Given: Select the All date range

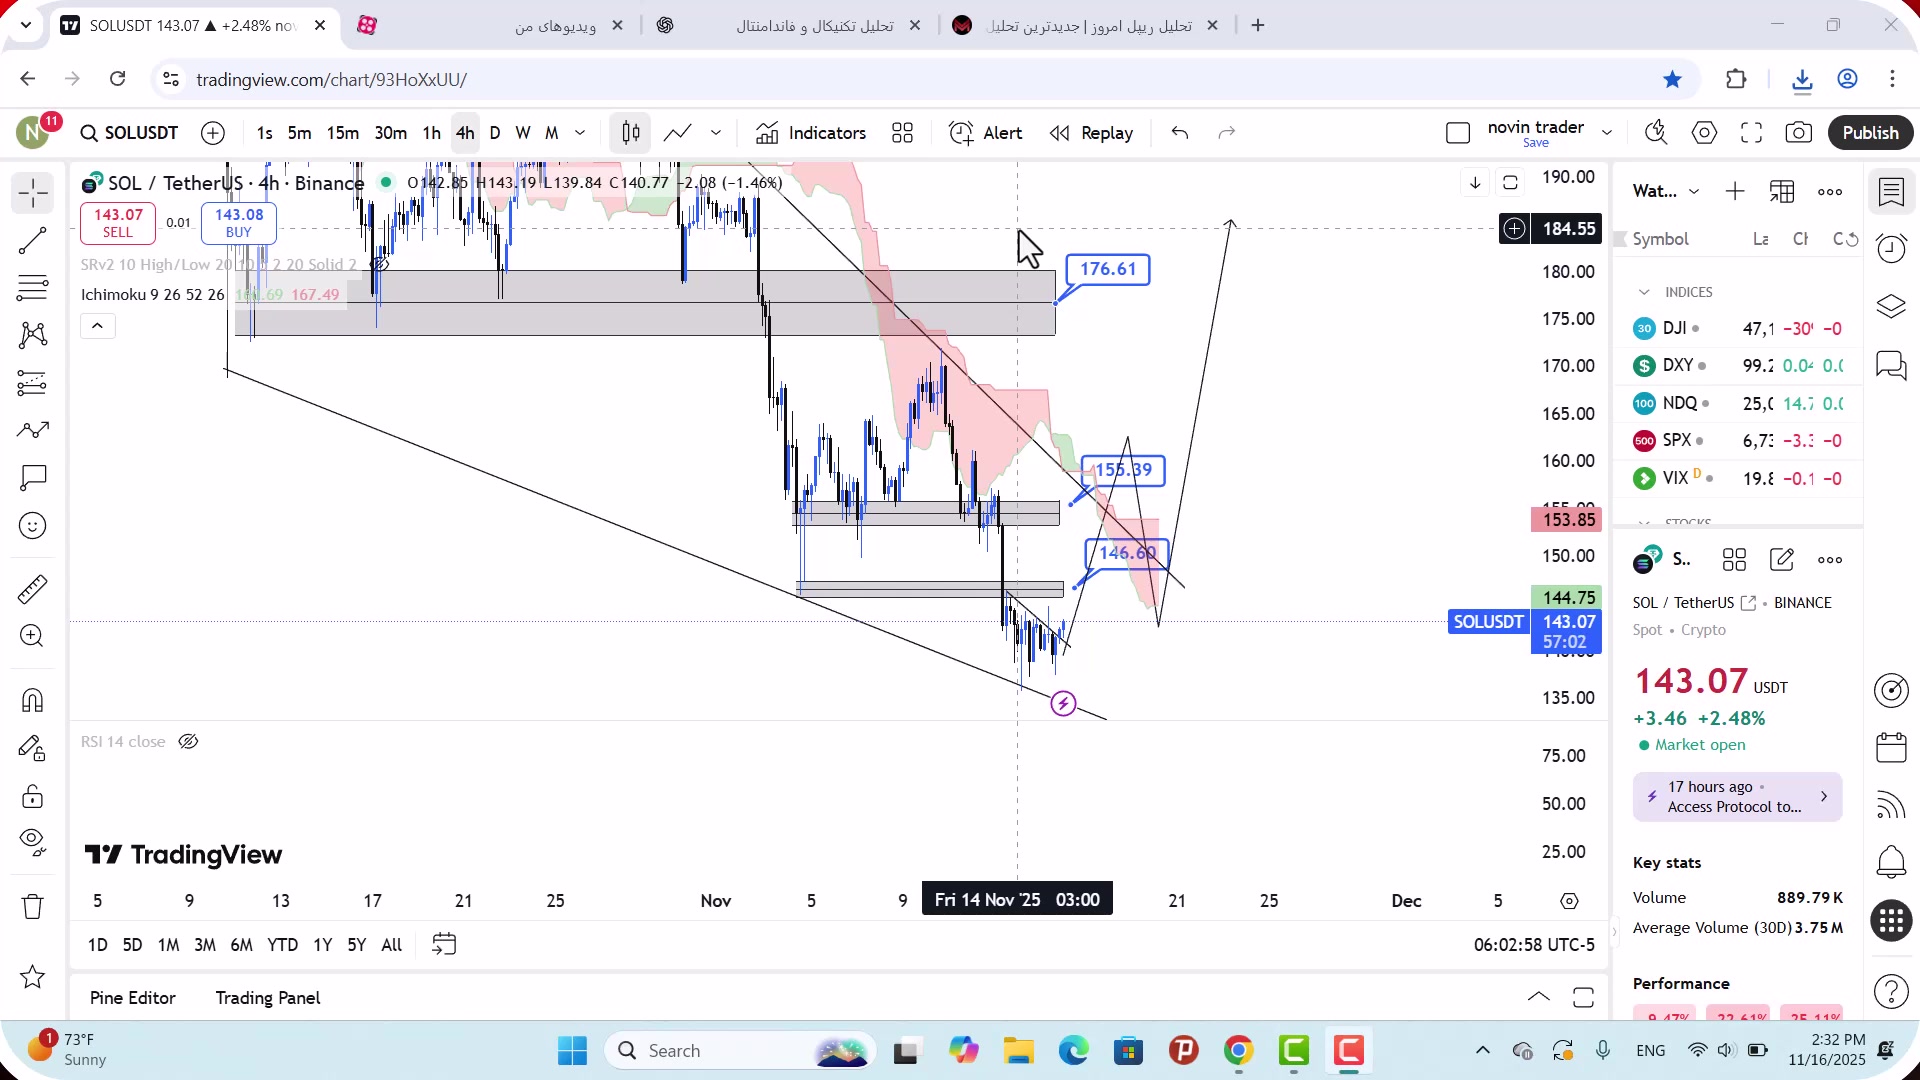Looking at the screenshot, I should [392, 945].
